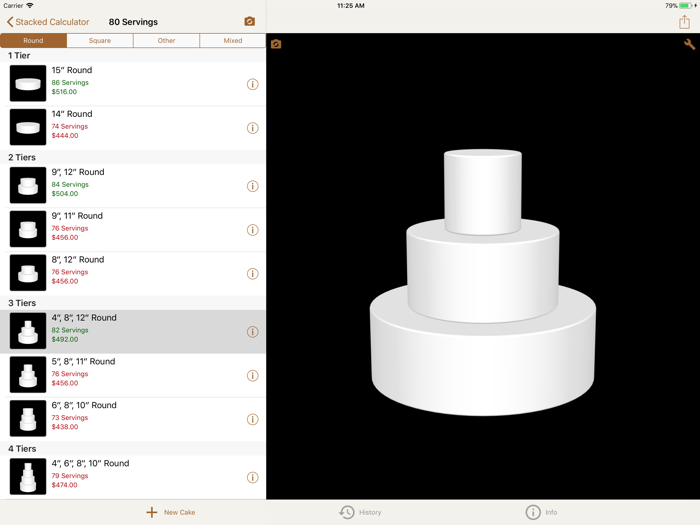Image resolution: width=700 pixels, height=525 pixels.
Task: Show info for 4", 6", 8", 10" Round cake
Action: pos(253,477)
